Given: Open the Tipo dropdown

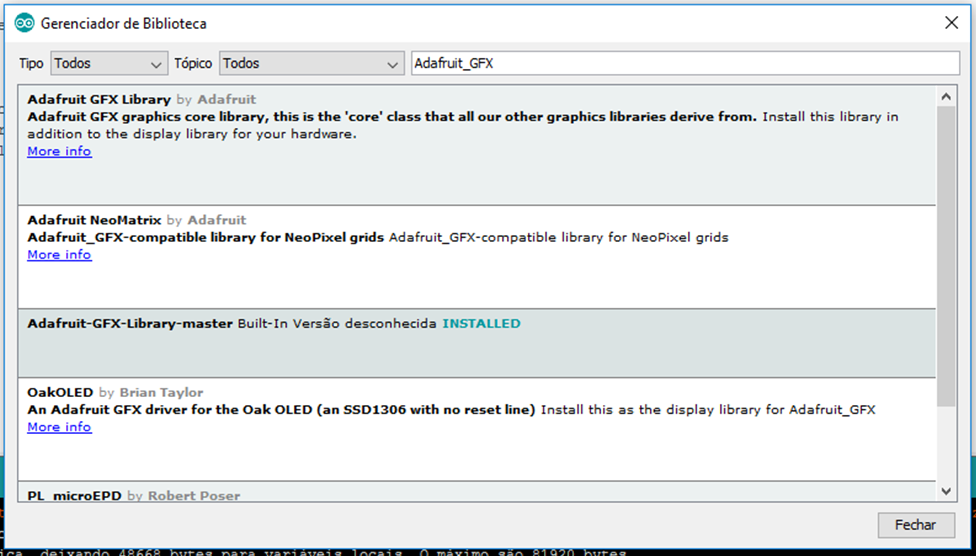Looking at the screenshot, I should (x=109, y=64).
